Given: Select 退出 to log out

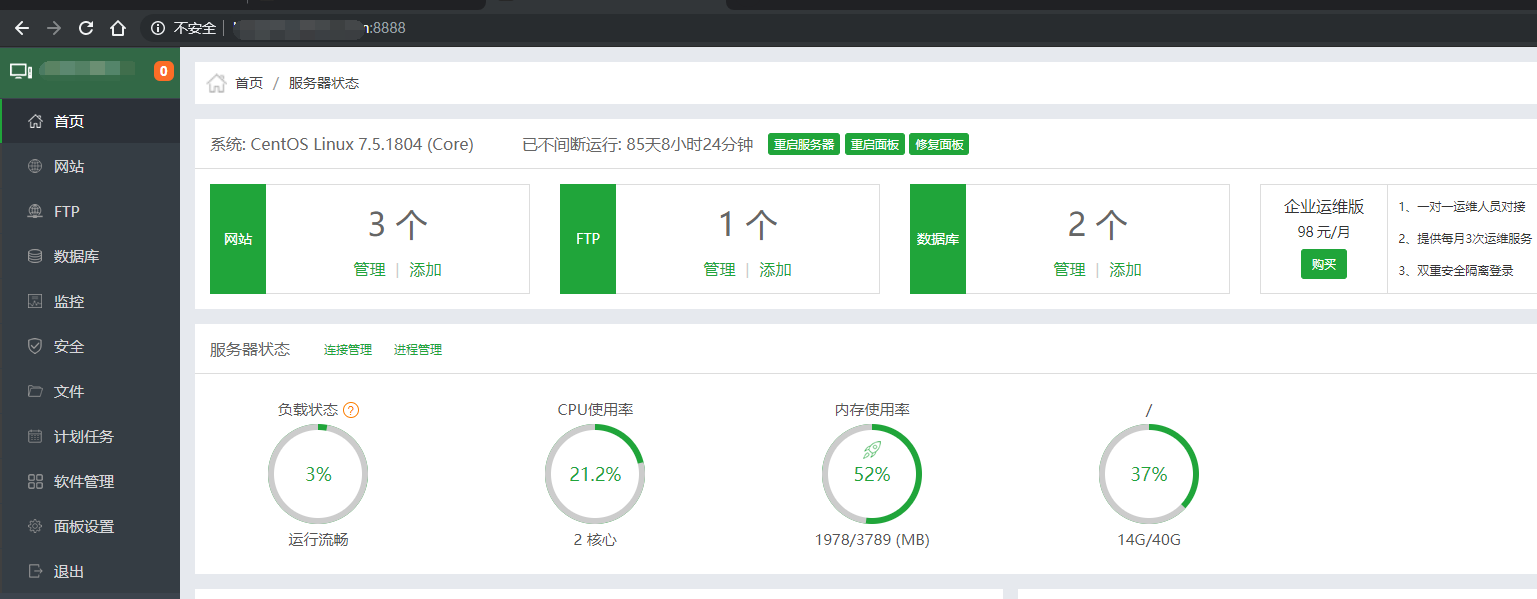Looking at the screenshot, I should tap(90, 571).
